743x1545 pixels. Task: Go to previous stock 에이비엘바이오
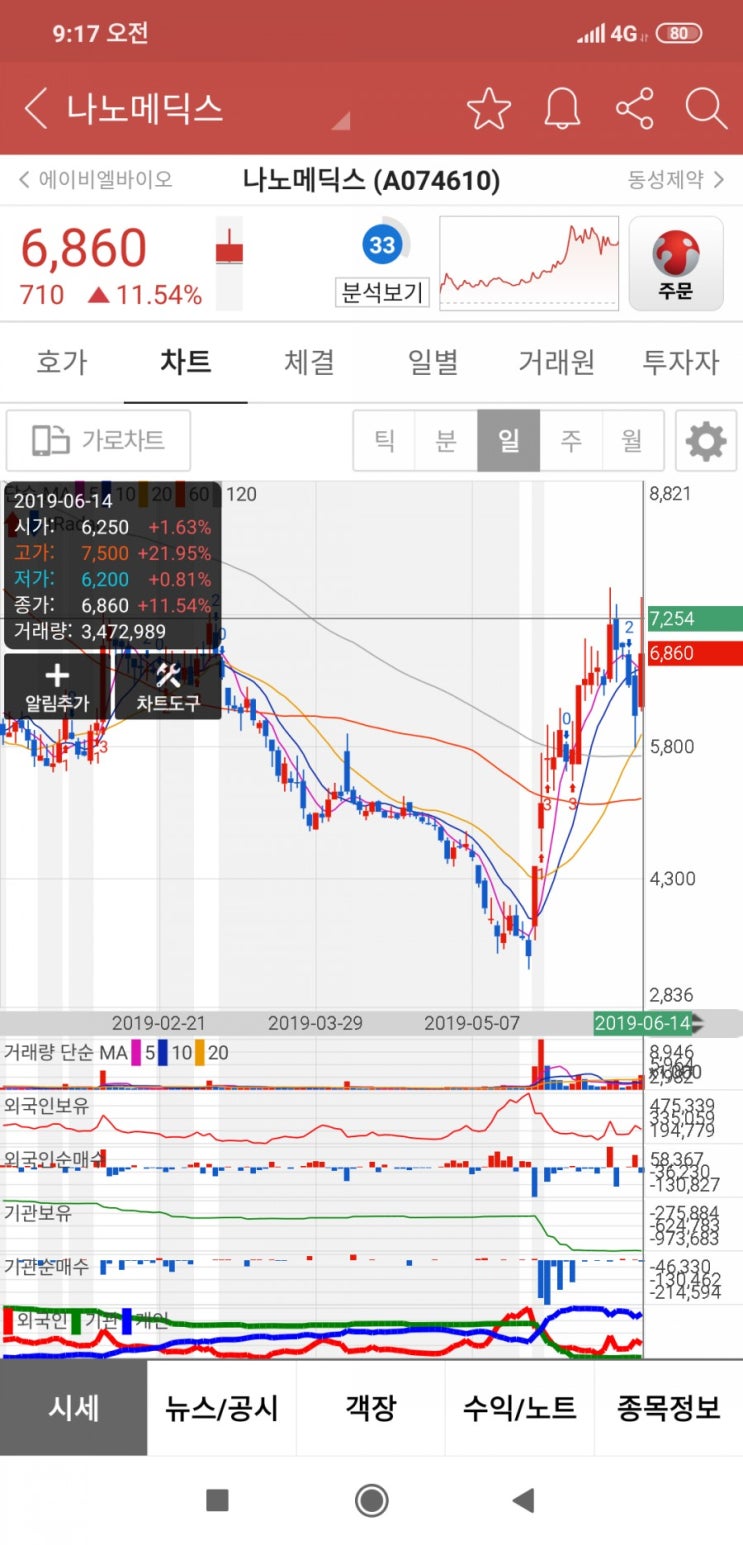pos(95,180)
